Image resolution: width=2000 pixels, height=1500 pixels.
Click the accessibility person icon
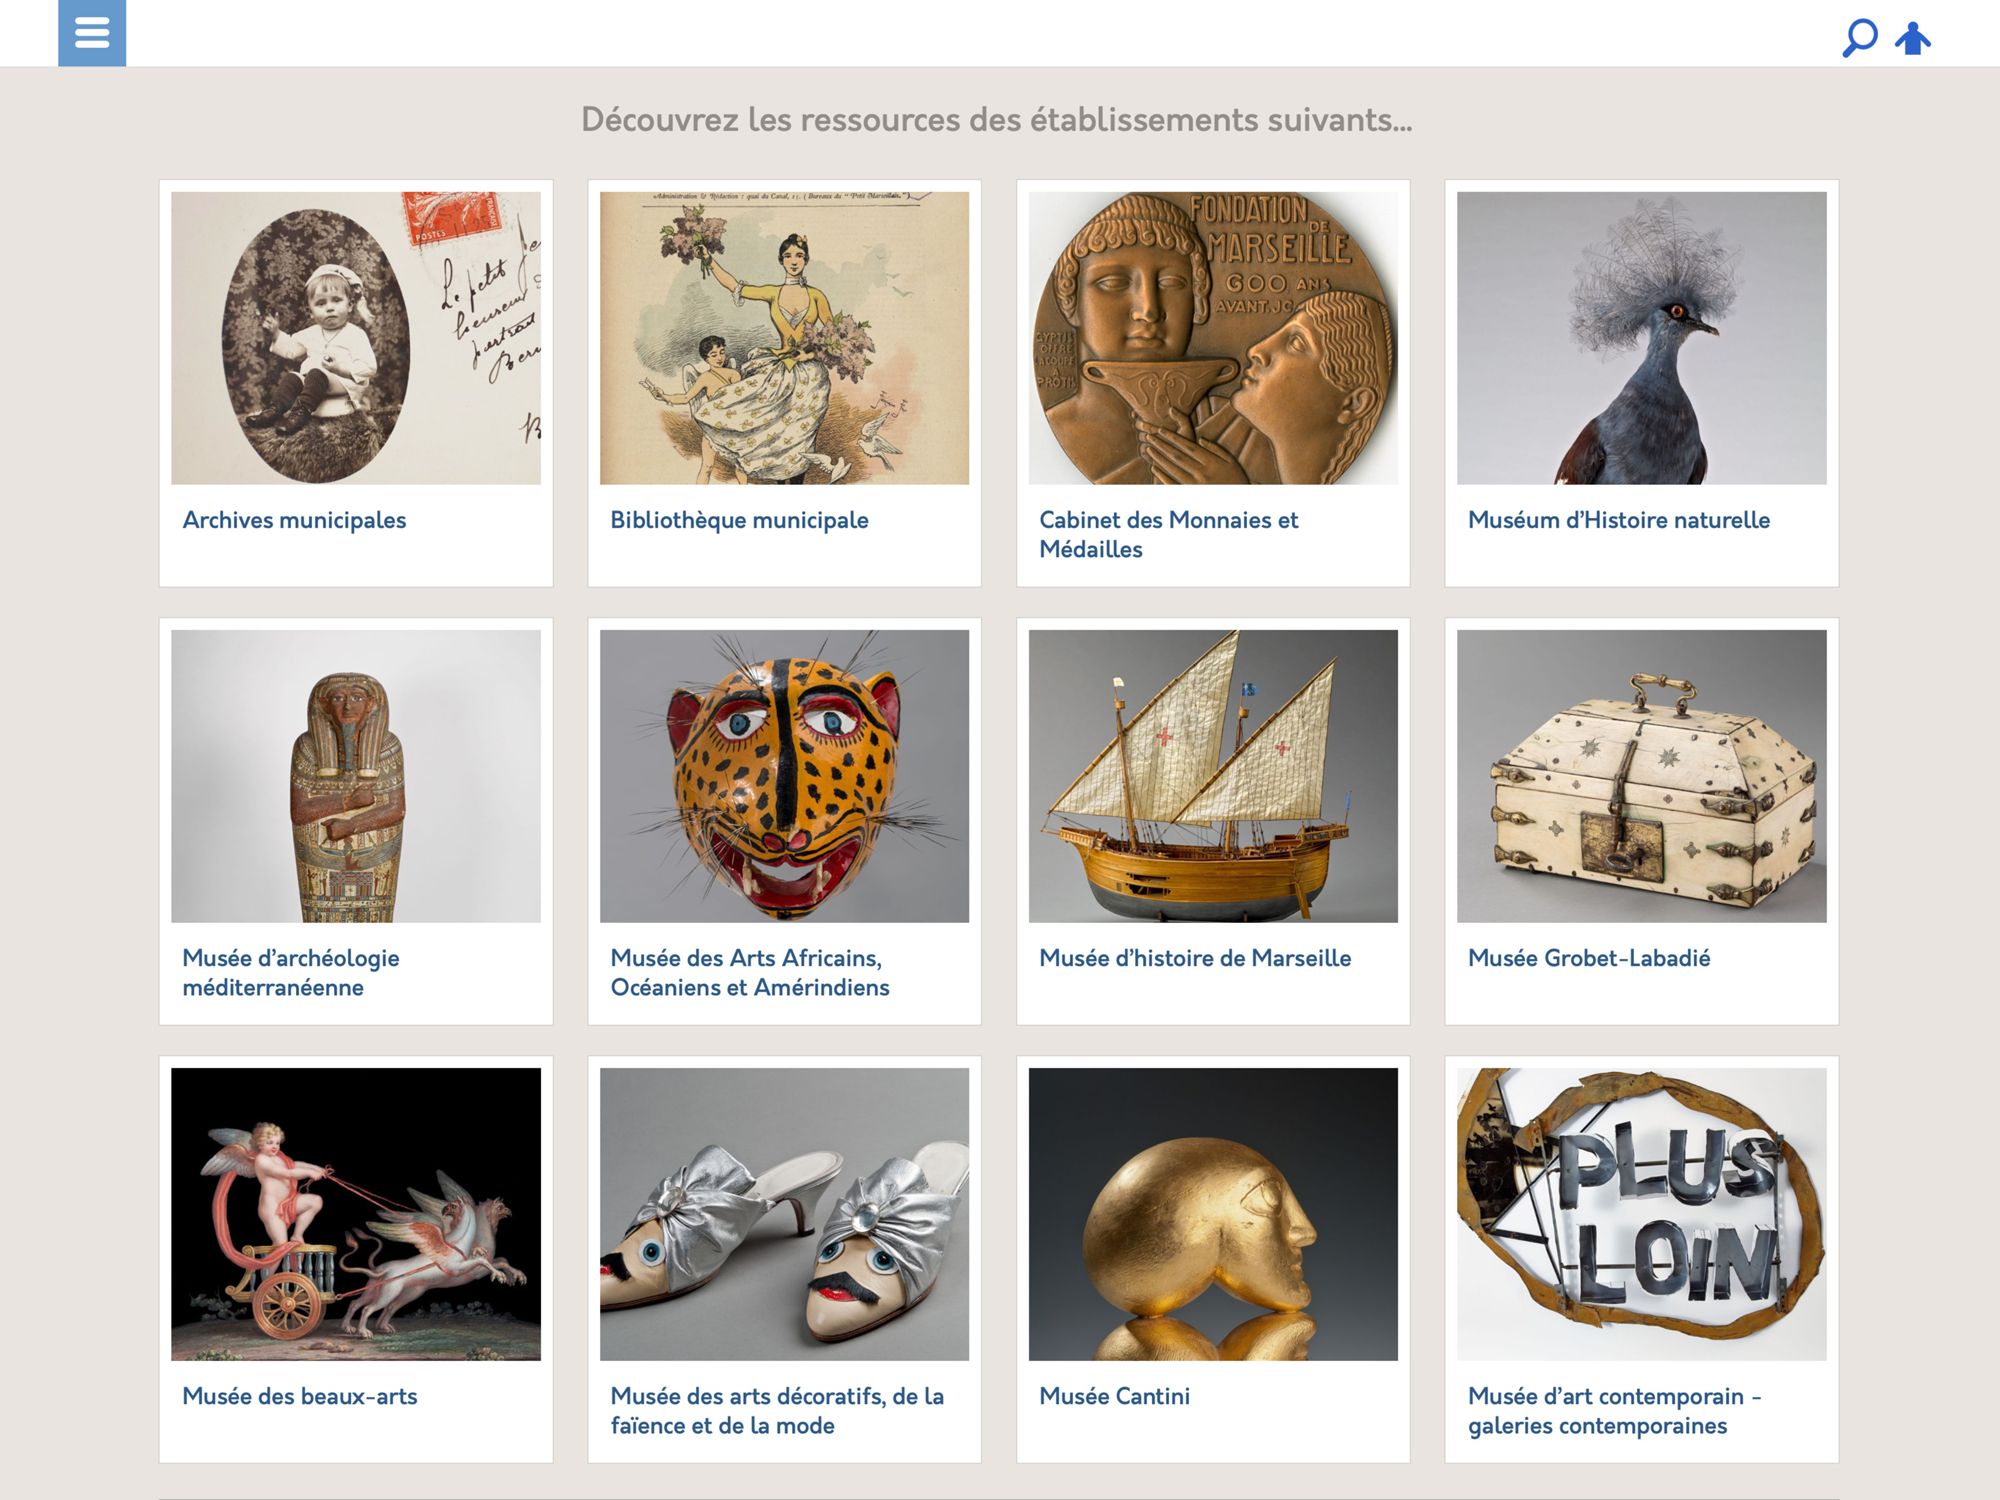pyautogui.click(x=1912, y=39)
